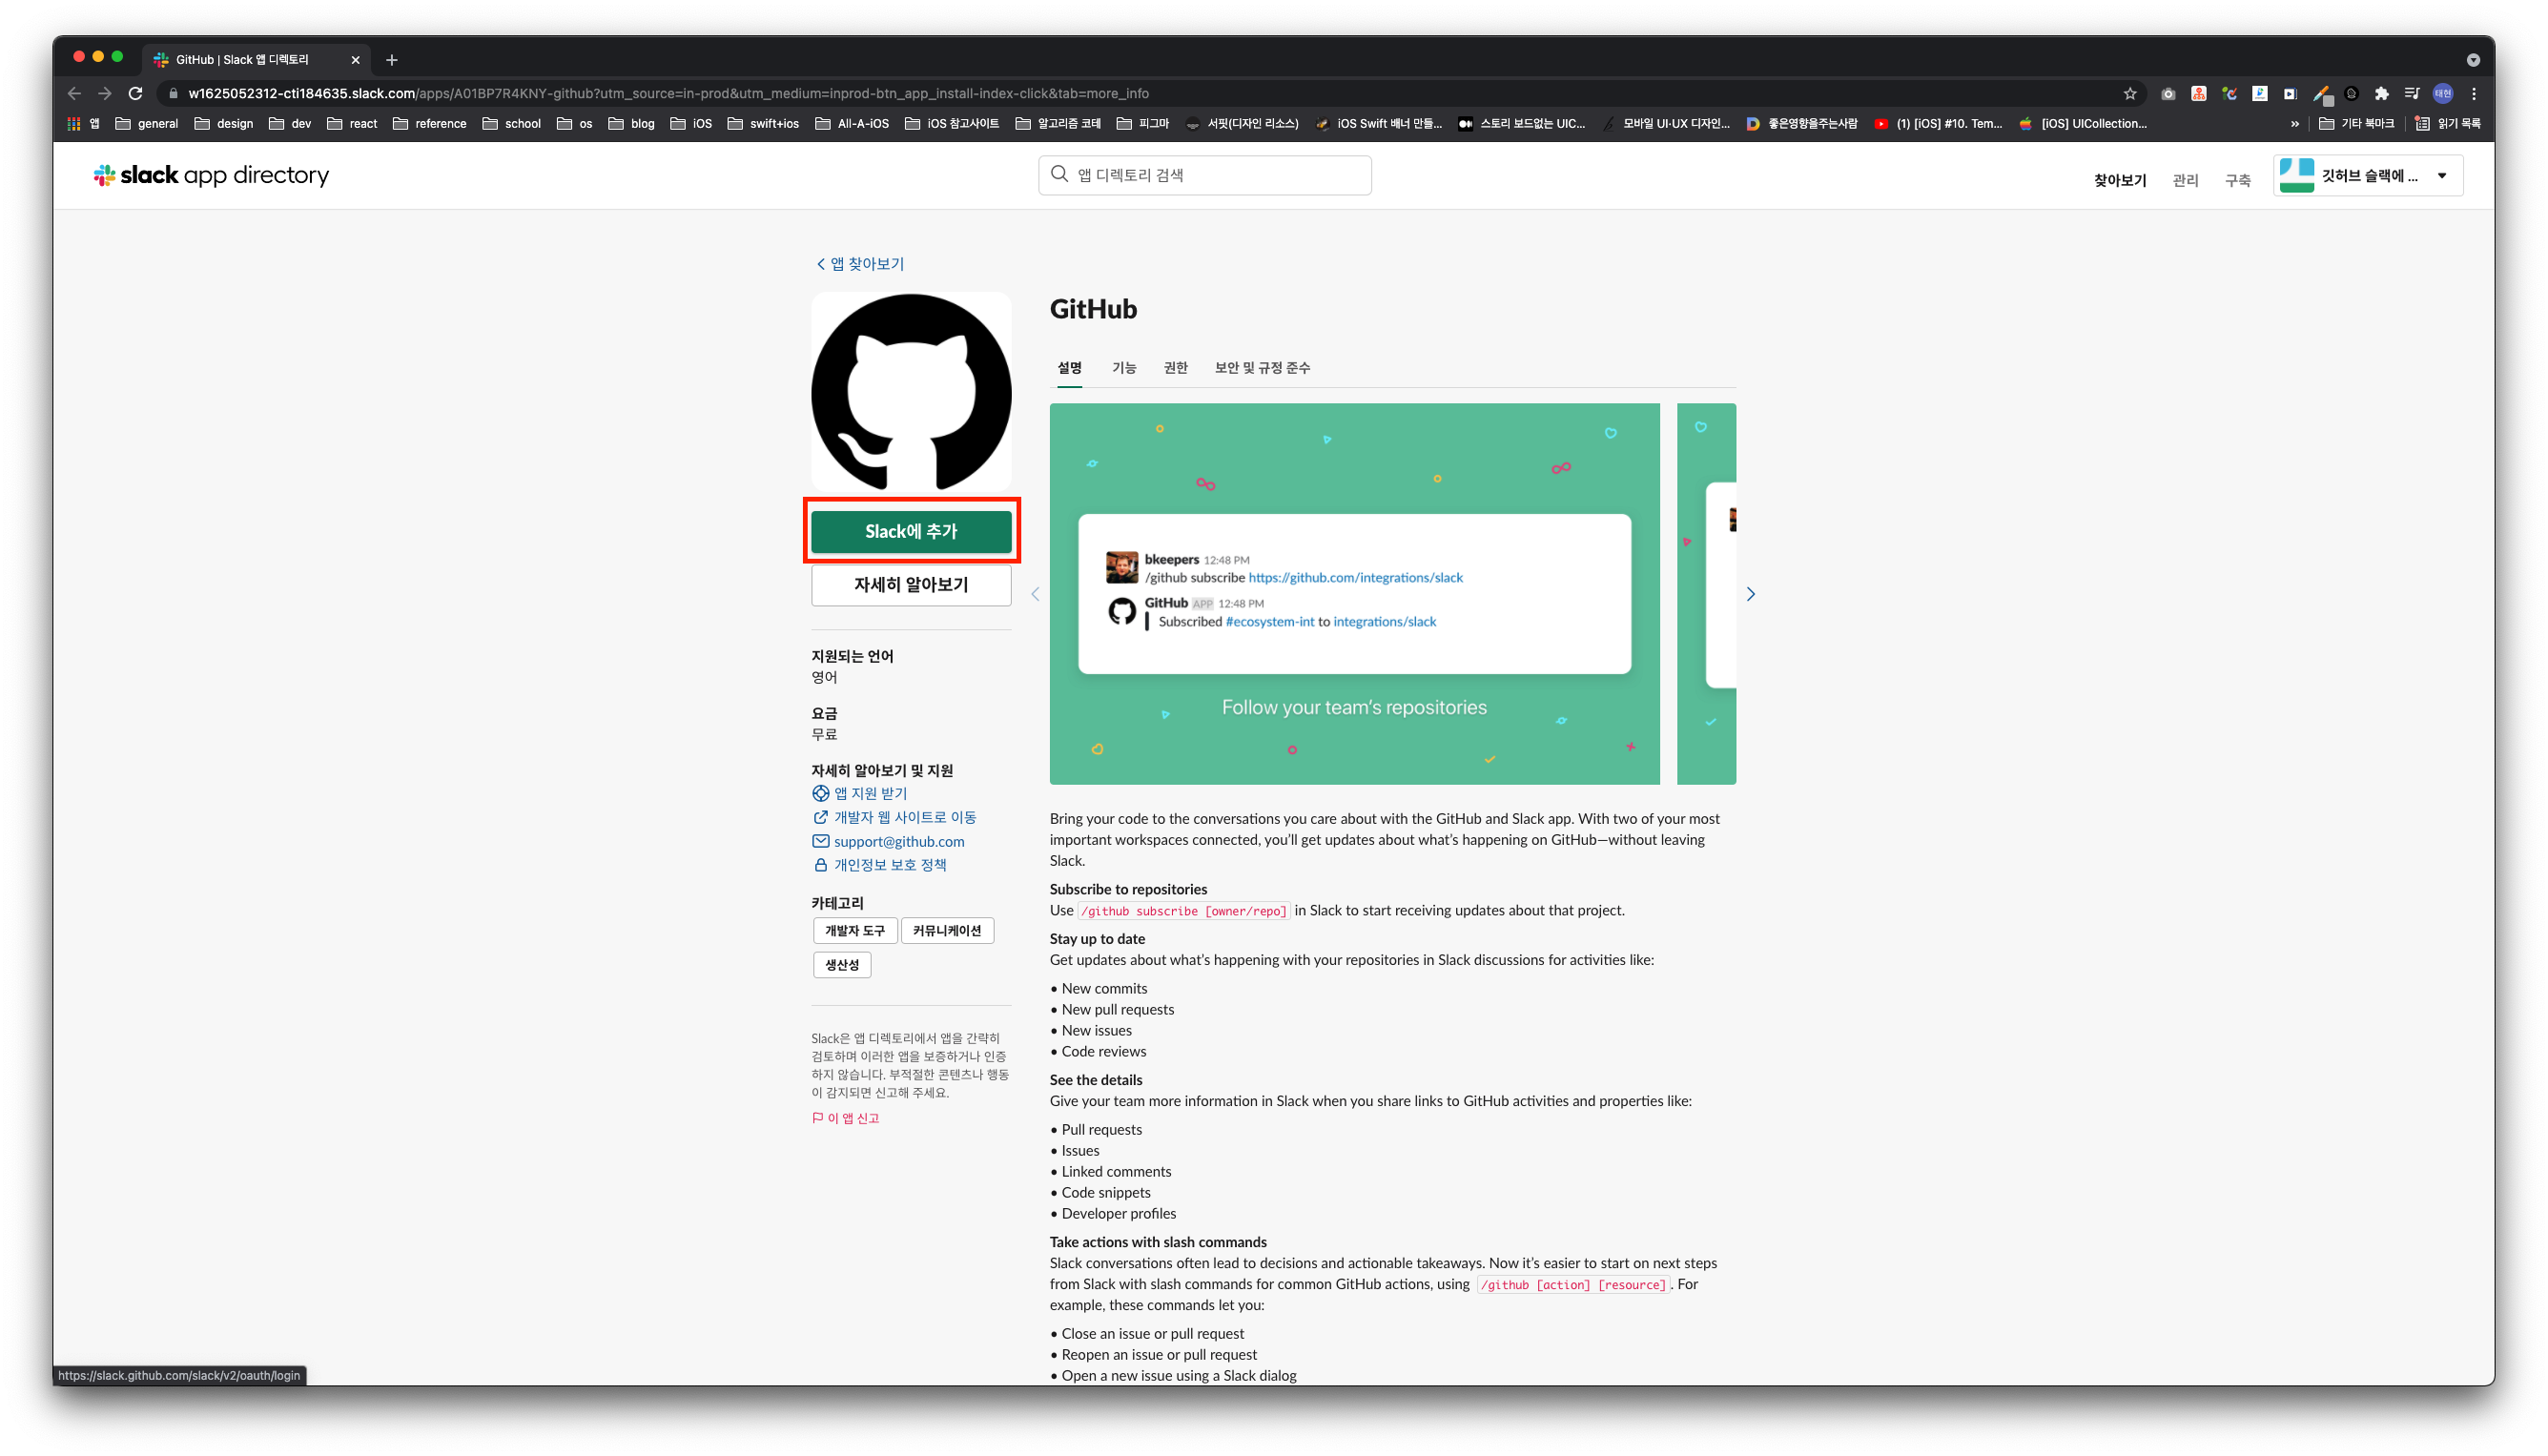
Task: Open the Chrome three-dot menu
Action: [2474, 93]
